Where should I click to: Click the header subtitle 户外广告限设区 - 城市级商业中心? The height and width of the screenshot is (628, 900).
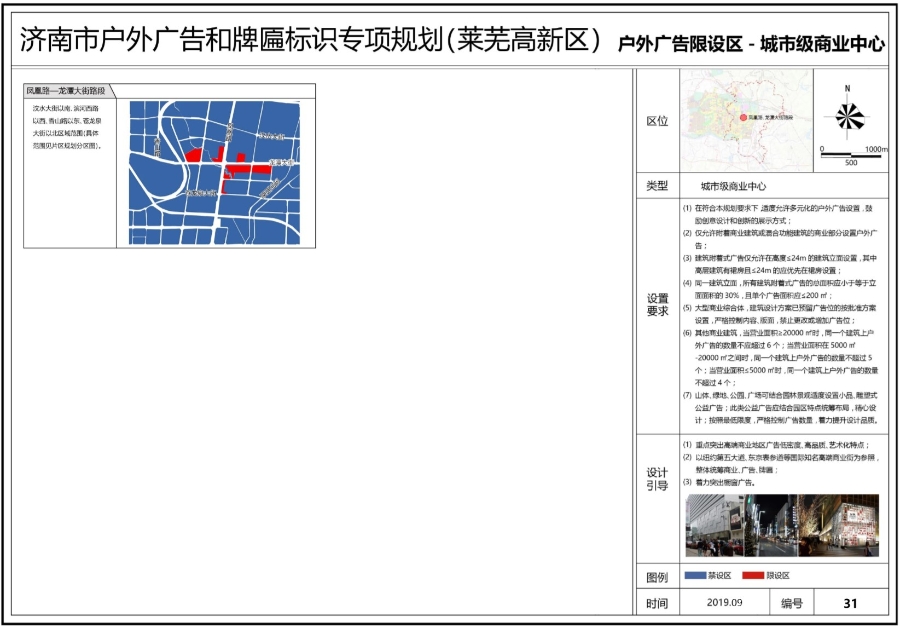[x=752, y=44]
